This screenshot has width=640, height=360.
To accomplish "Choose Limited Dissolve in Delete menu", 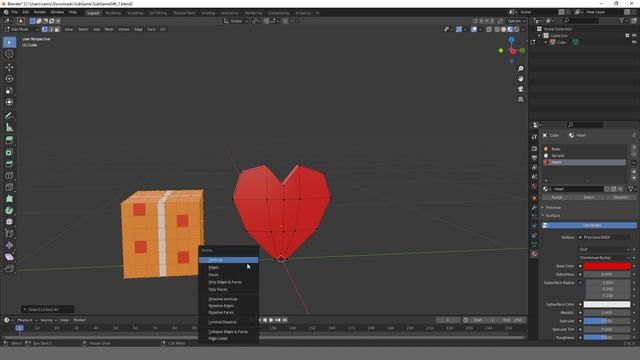I will coord(229,322).
